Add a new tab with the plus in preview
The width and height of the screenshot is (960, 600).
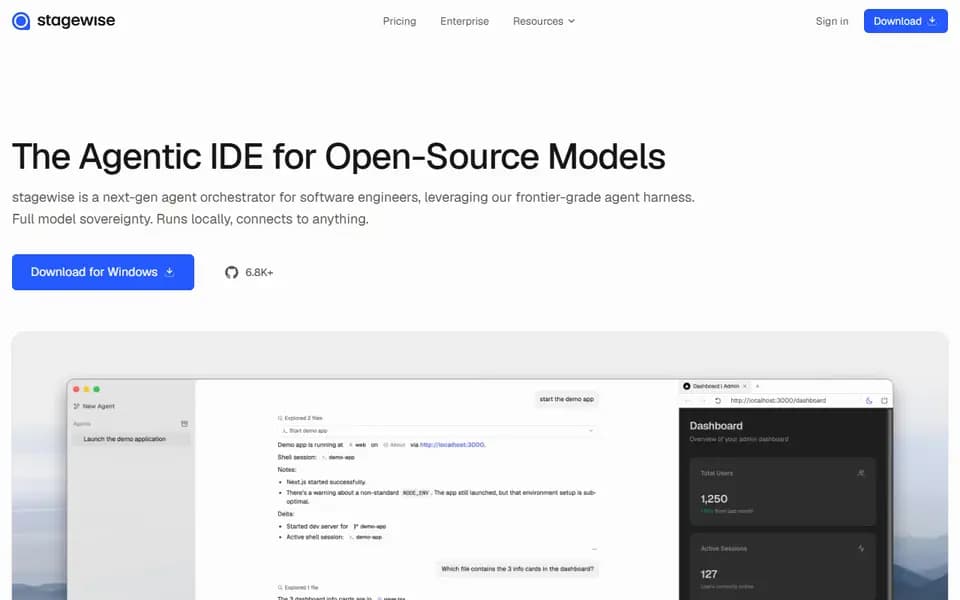[757, 386]
